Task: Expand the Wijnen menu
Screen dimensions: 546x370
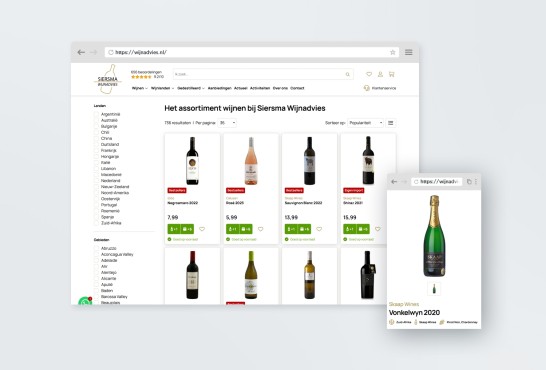Action: [x=140, y=88]
